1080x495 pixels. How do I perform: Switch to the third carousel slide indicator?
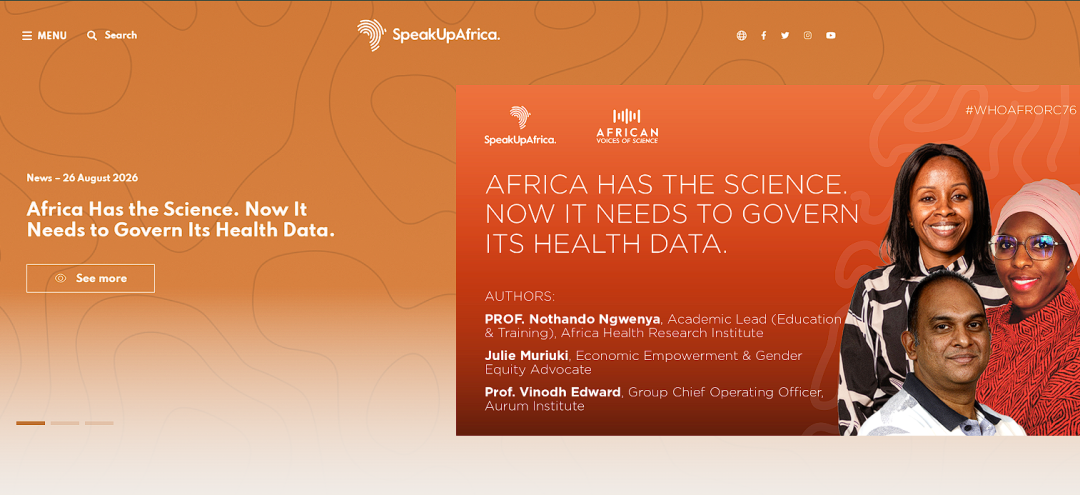tap(99, 423)
